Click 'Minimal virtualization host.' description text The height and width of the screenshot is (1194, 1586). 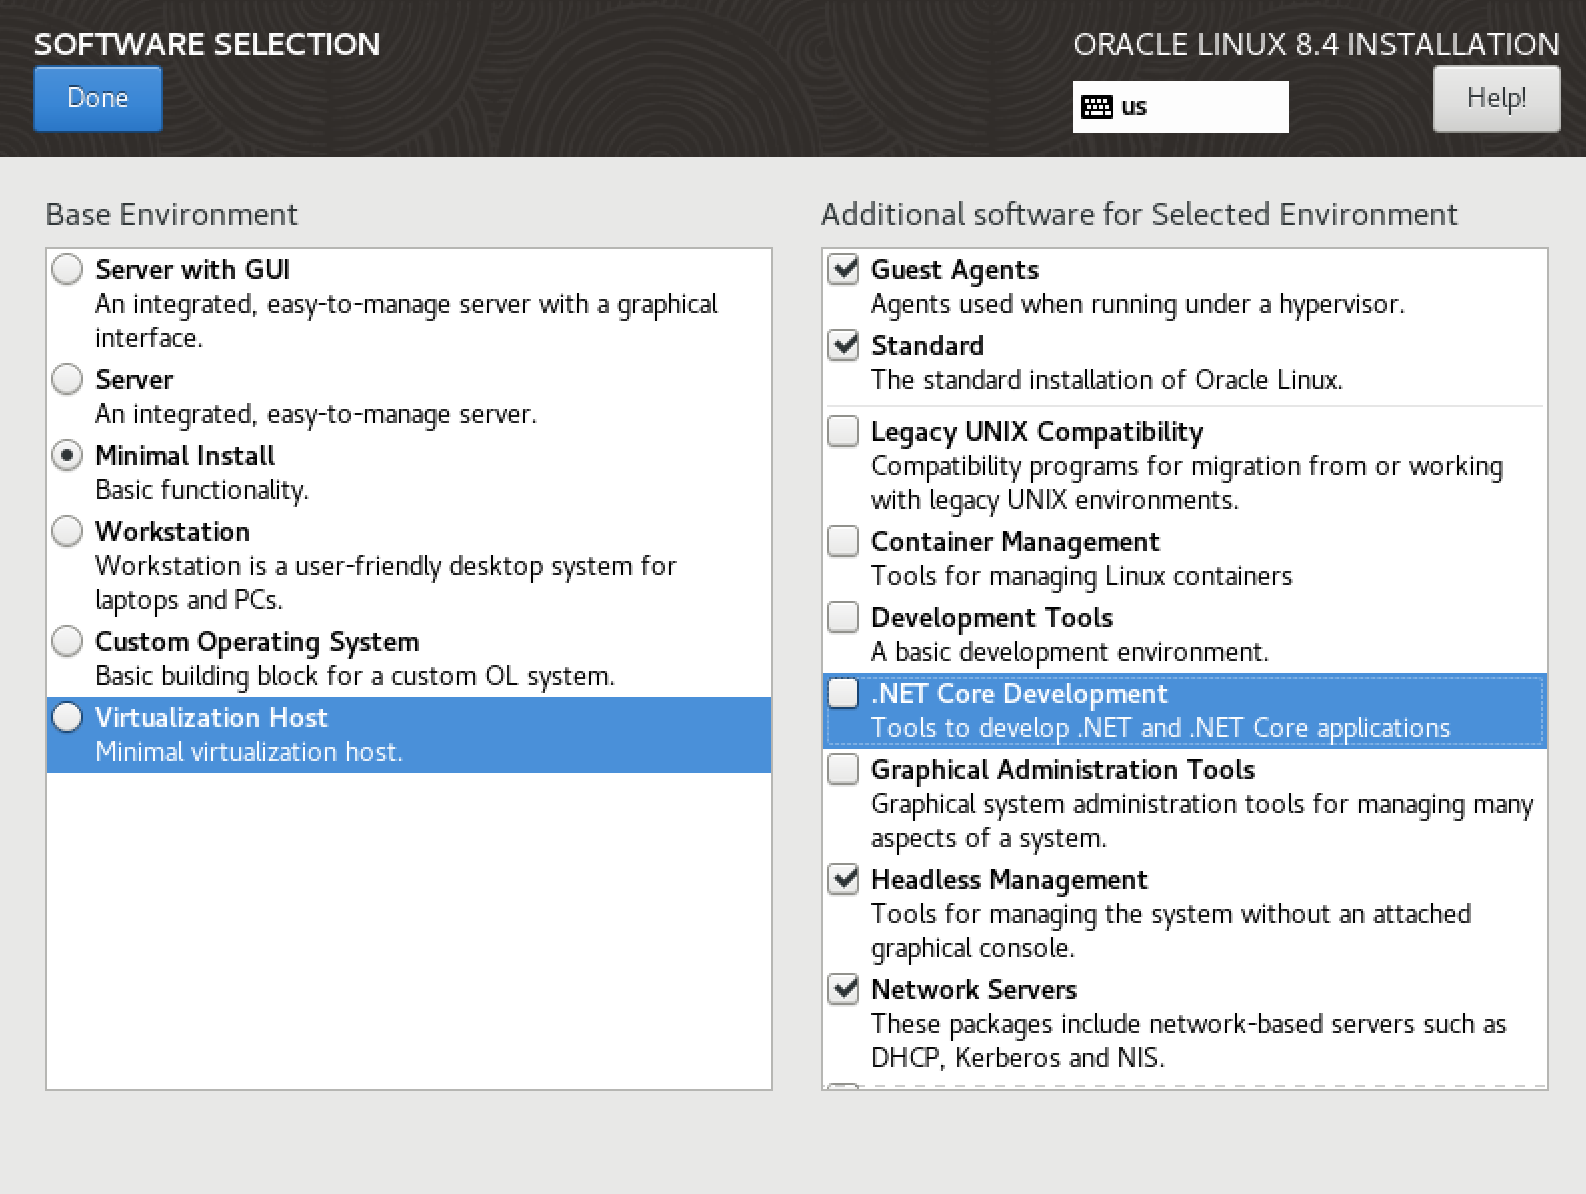click(x=249, y=752)
